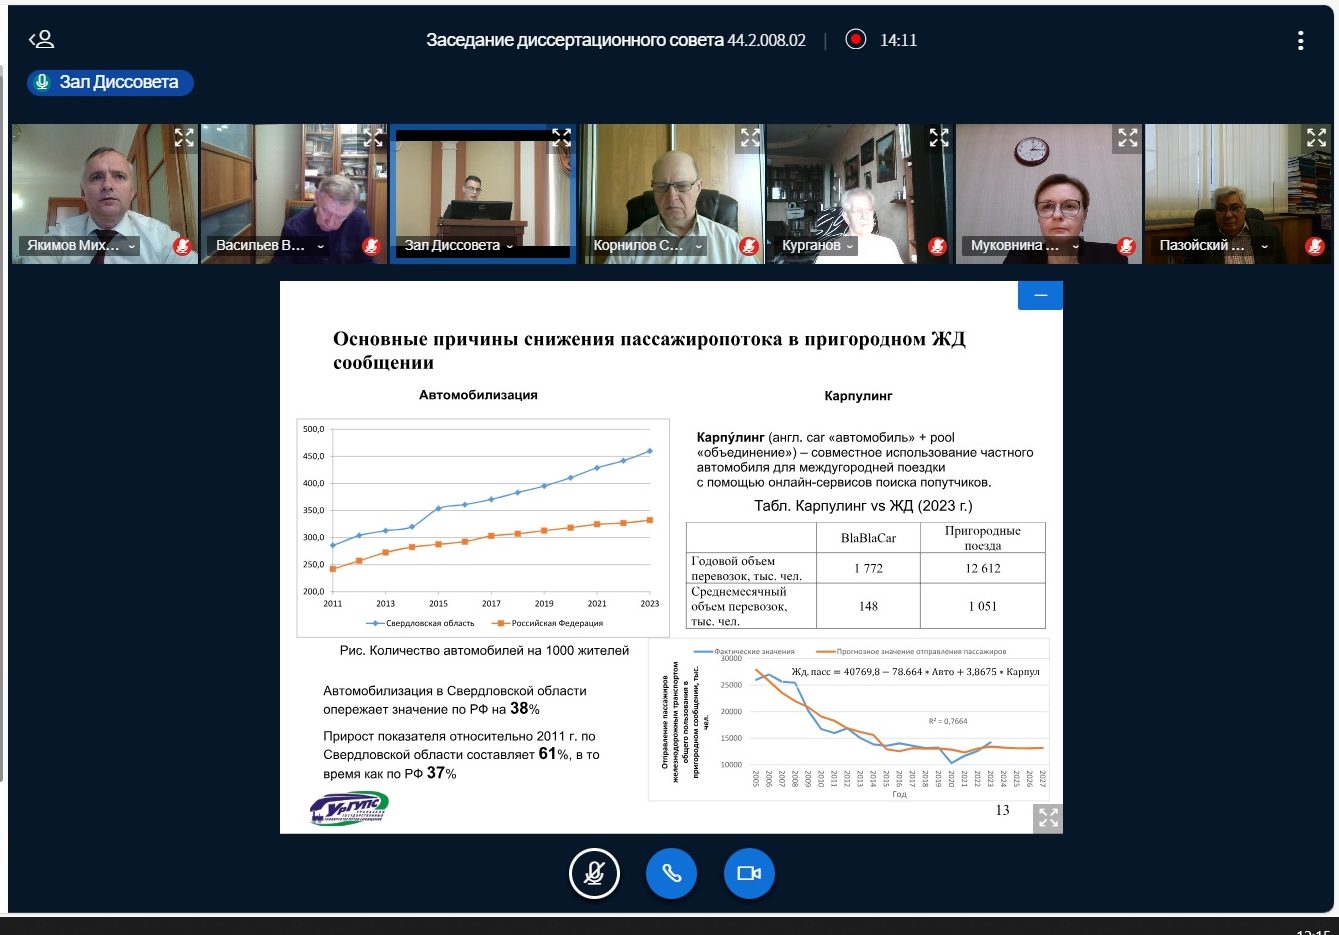Open participants list icon at top left
The width and height of the screenshot is (1339, 935).
point(41,40)
